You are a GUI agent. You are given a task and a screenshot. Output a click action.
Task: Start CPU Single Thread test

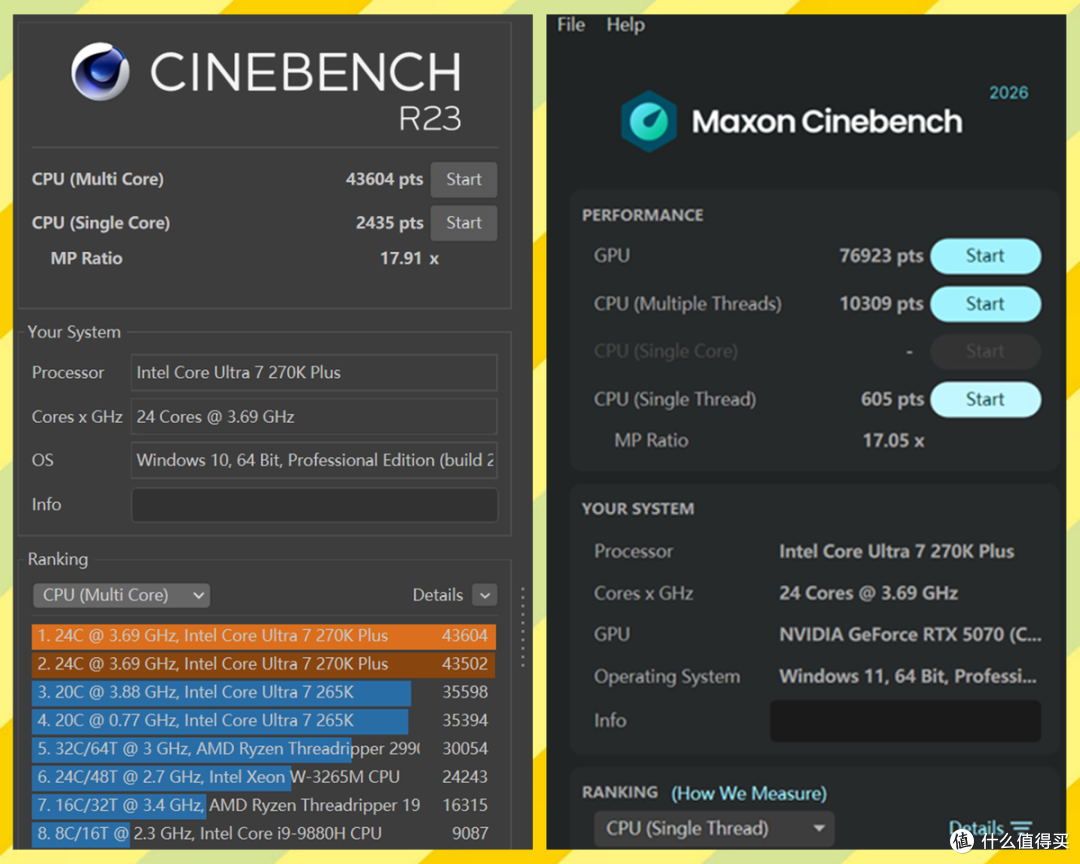pyautogui.click(x=985, y=399)
